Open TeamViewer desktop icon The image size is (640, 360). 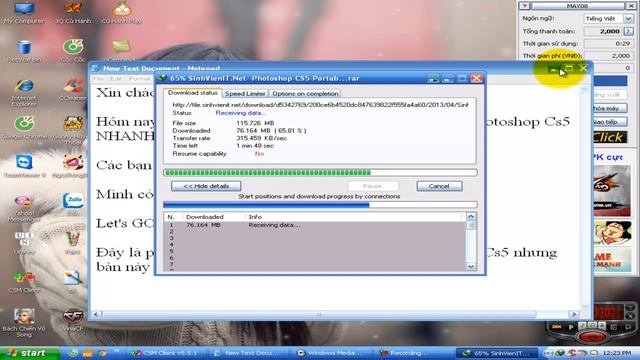(x=24, y=166)
